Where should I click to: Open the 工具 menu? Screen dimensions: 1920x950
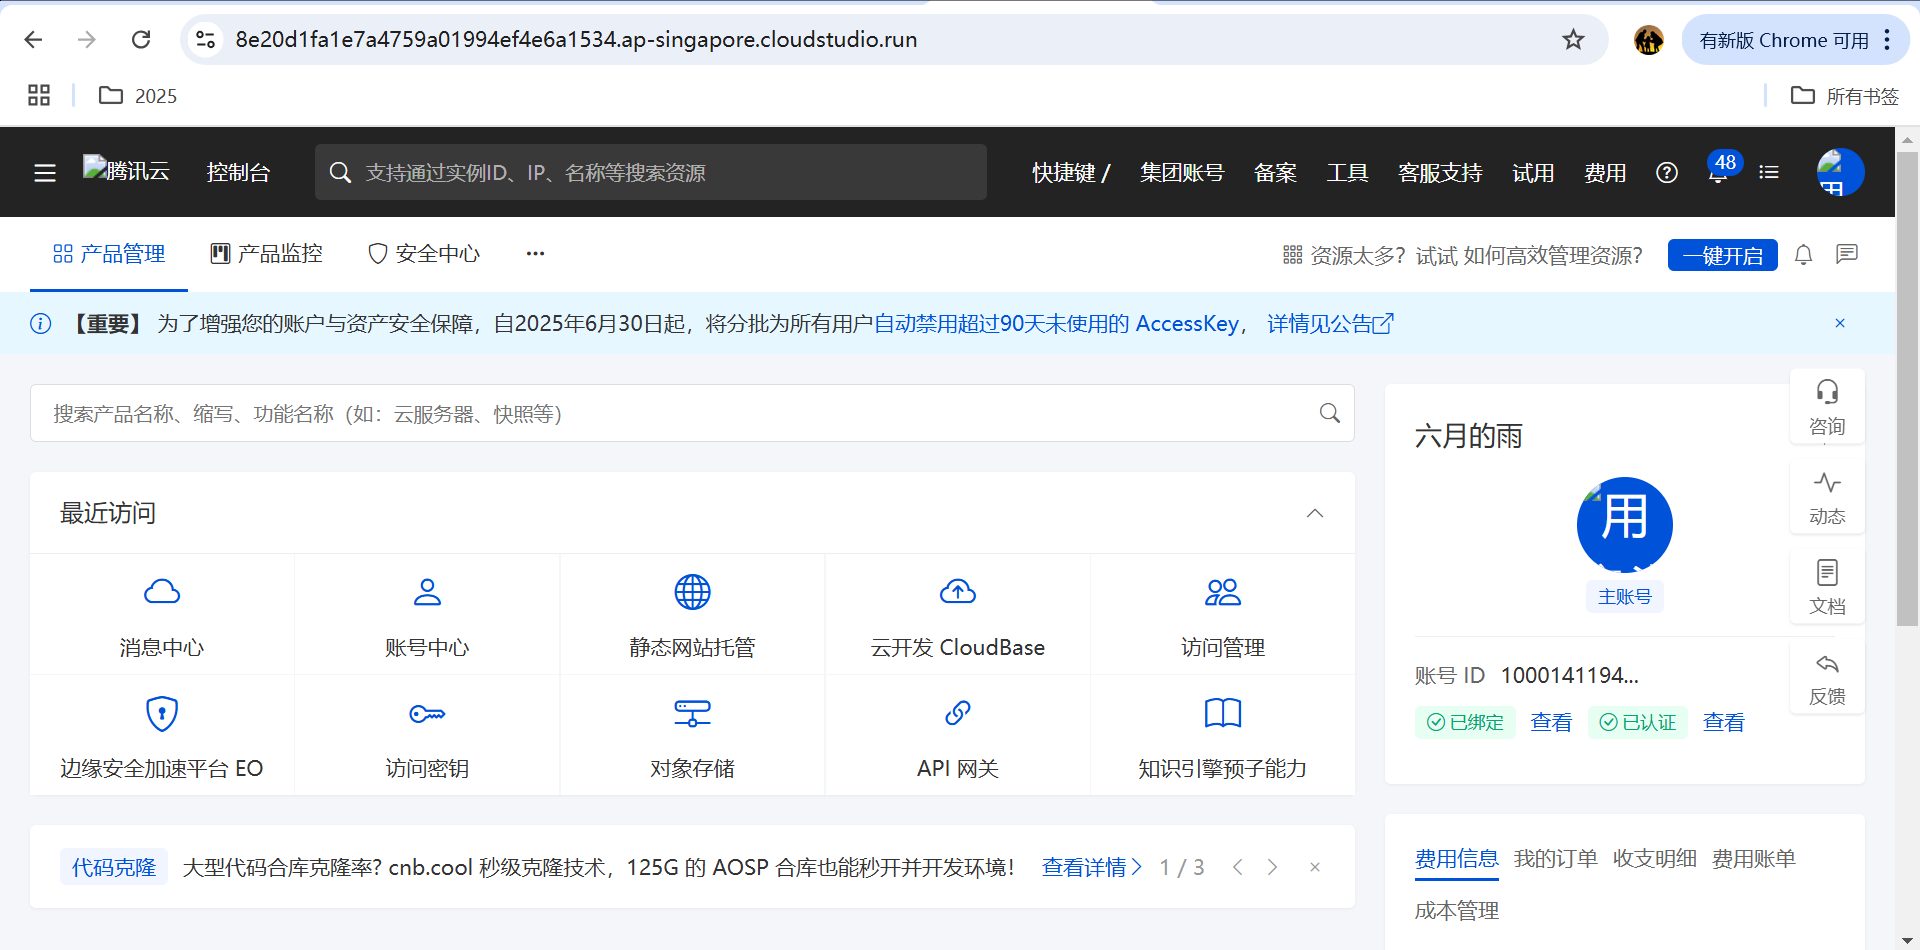1347,173
